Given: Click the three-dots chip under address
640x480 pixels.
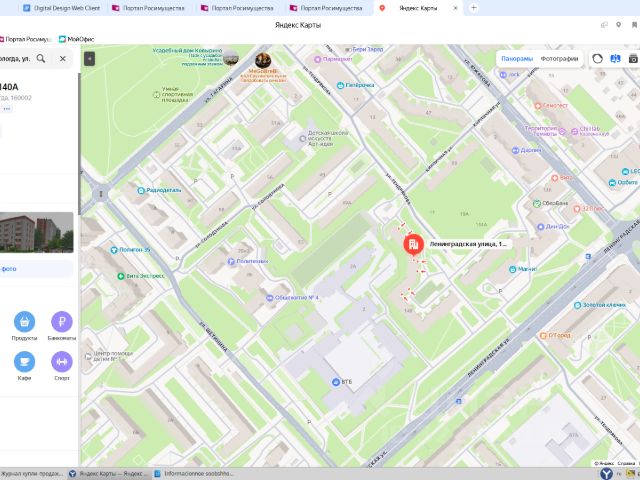Looking at the screenshot, I should (7, 109).
